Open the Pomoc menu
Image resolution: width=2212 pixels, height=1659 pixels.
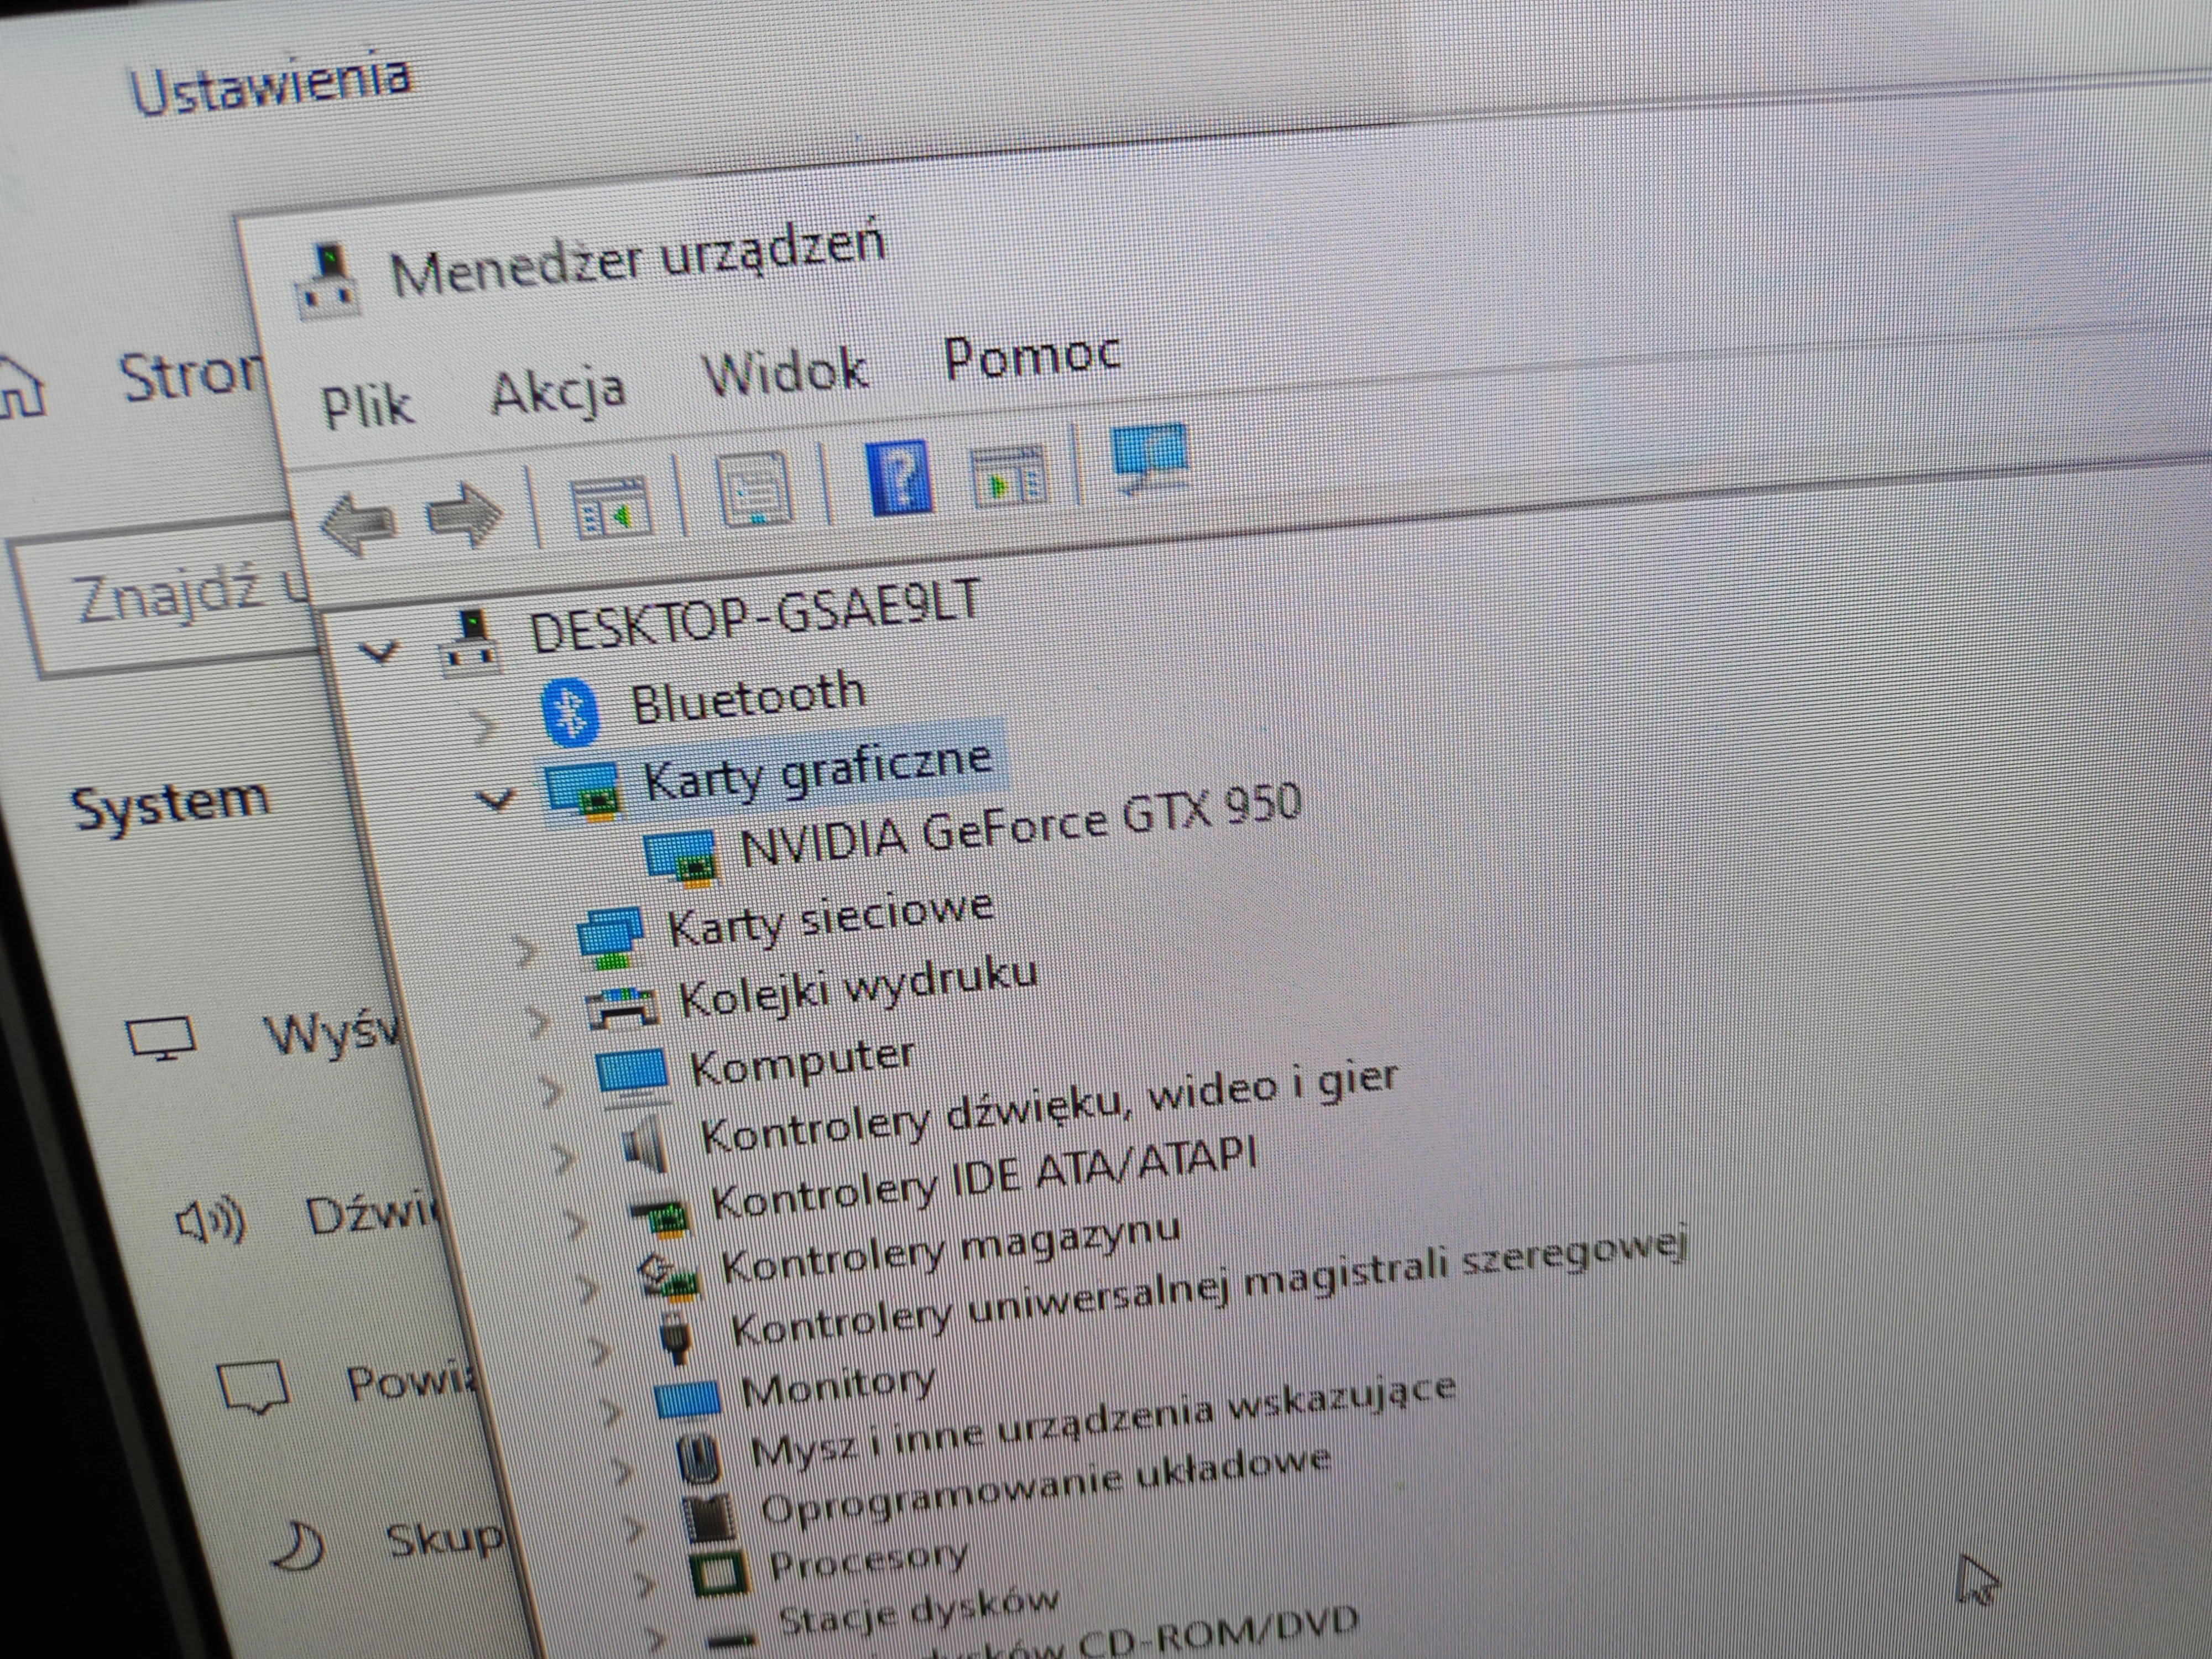point(1032,355)
